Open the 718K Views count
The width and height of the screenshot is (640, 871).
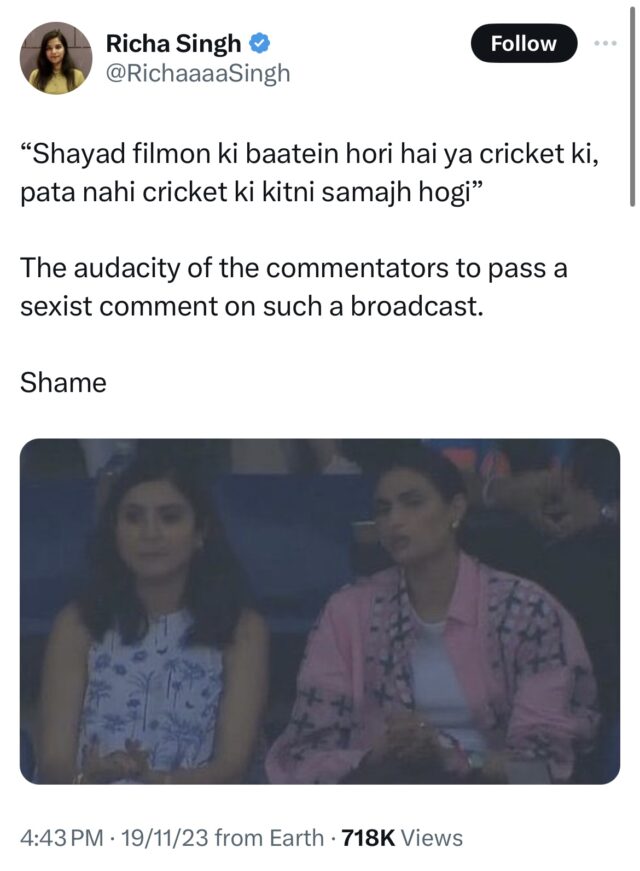(x=402, y=838)
